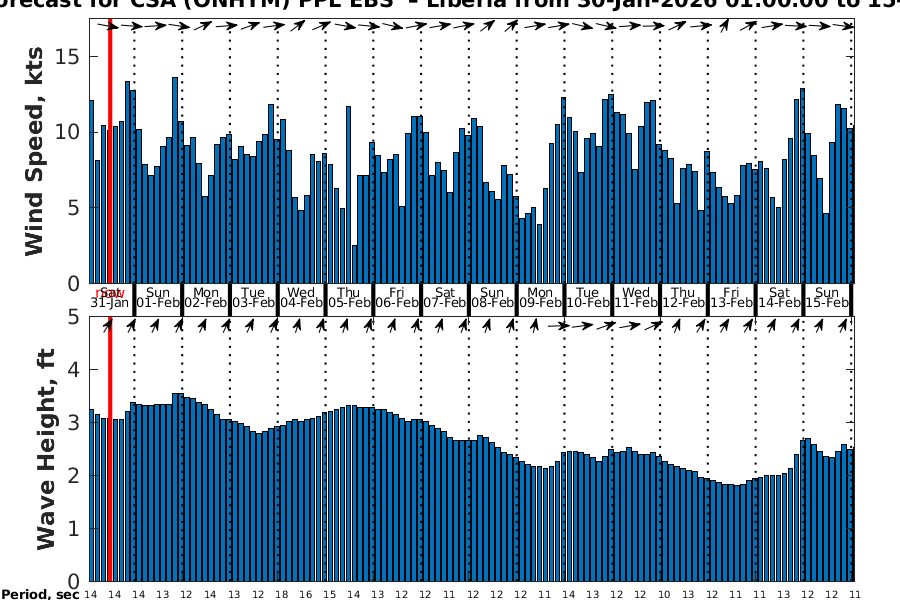Image resolution: width=900 pixels, height=600 pixels.
Task: Click the Wind Speed, kts axis title
Action: (35, 155)
